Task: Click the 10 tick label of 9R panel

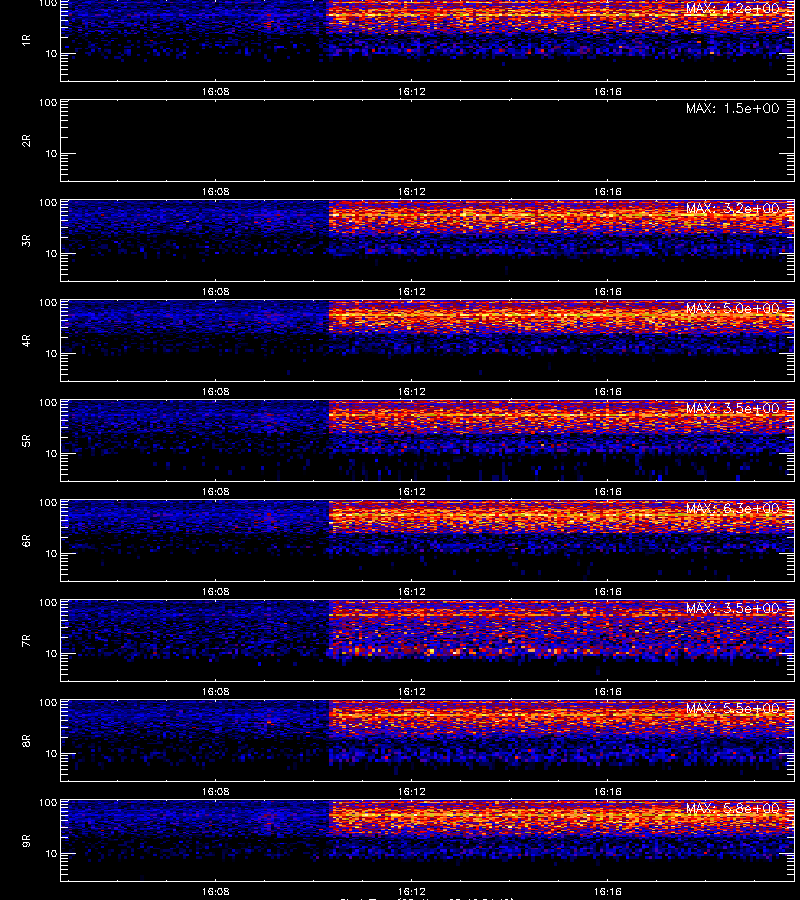Action: [51, 854]
